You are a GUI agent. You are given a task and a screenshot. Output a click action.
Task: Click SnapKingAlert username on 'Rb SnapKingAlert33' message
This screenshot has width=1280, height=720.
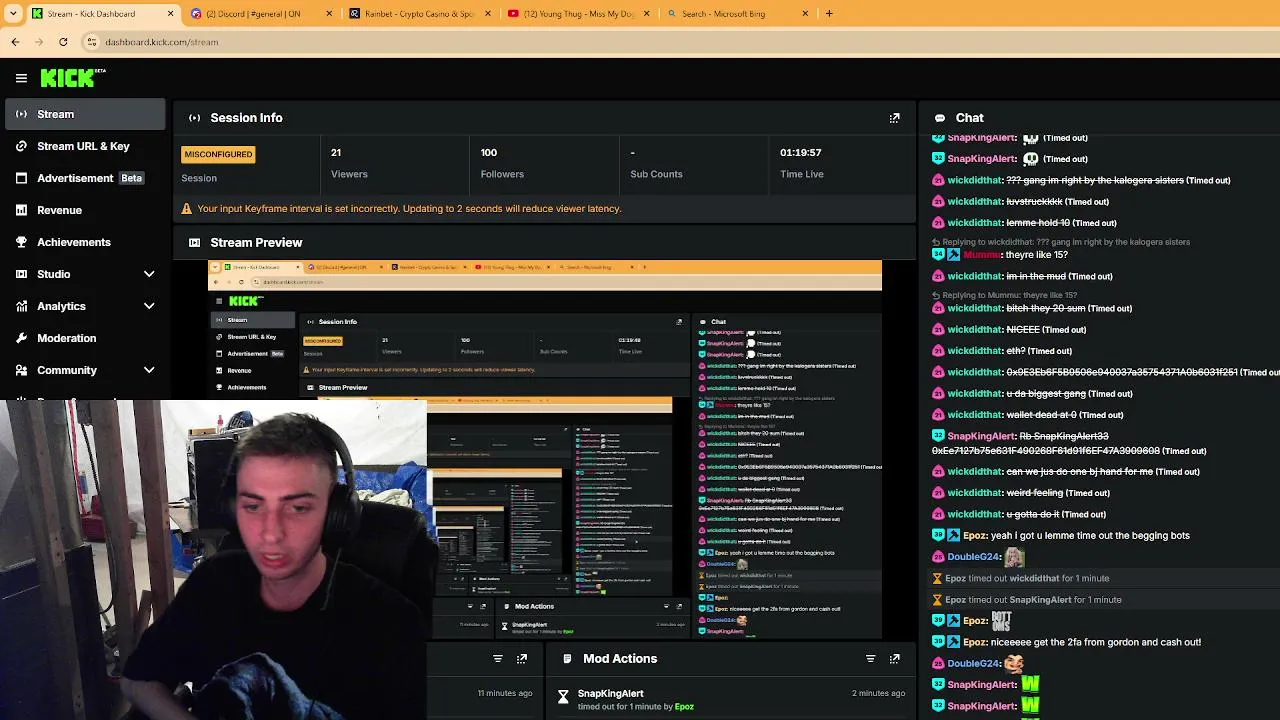click(x=981, y=436)
